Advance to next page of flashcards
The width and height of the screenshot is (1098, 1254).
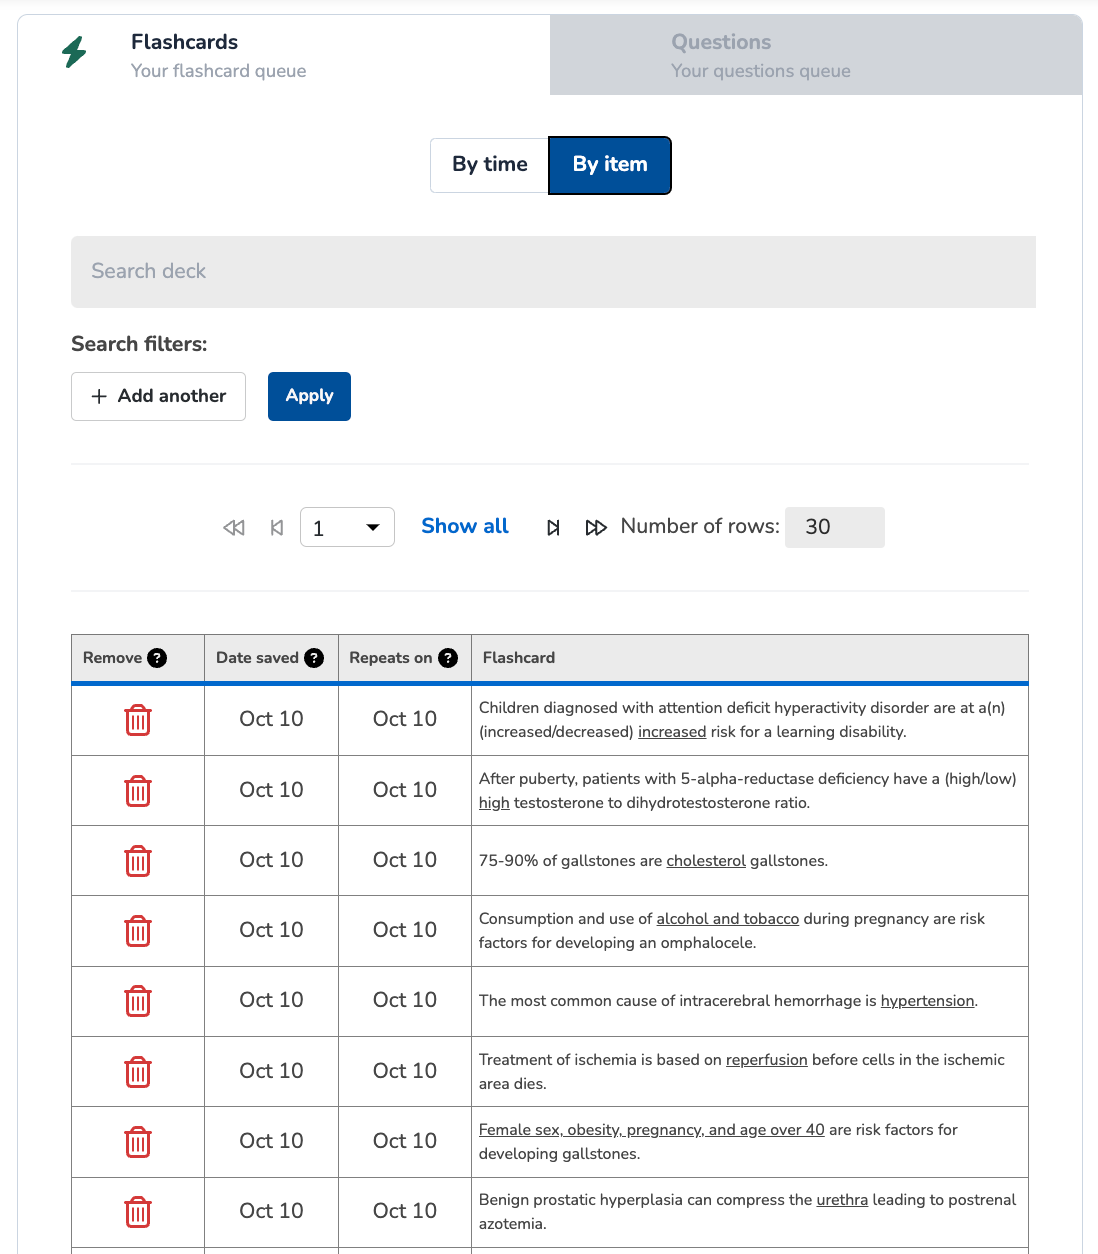(x=553, y=528)
